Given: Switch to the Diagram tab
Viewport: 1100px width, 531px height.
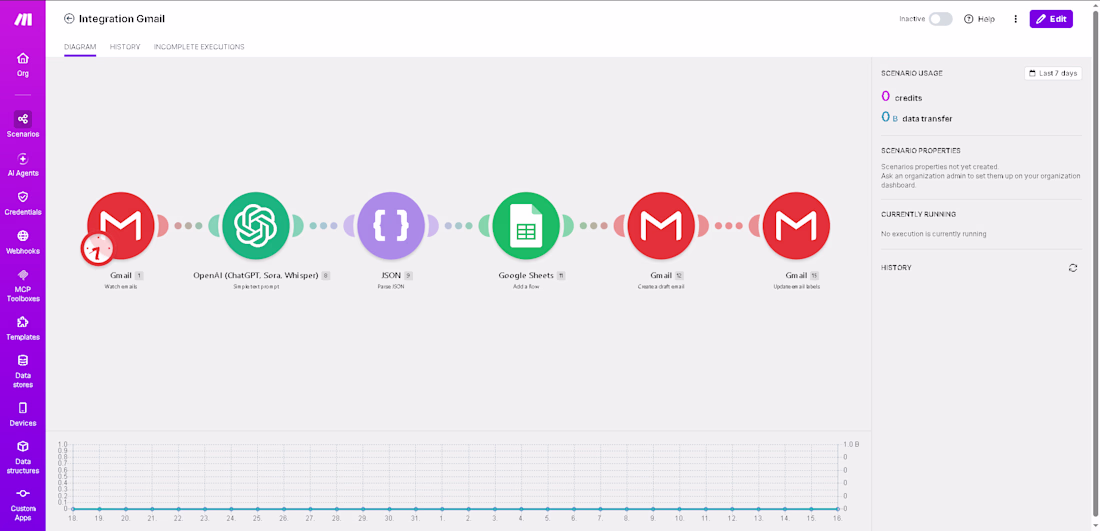Looking at the screenshot, I should (80, 47).
